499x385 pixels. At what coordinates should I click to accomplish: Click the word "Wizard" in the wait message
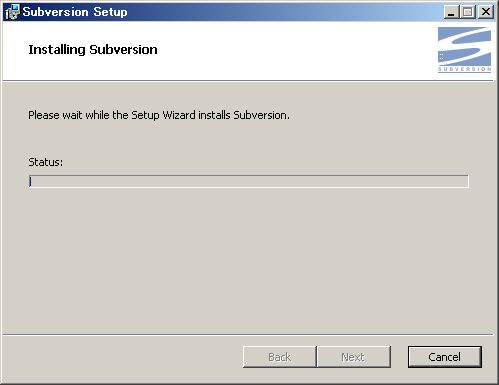(x=179, y=115)
